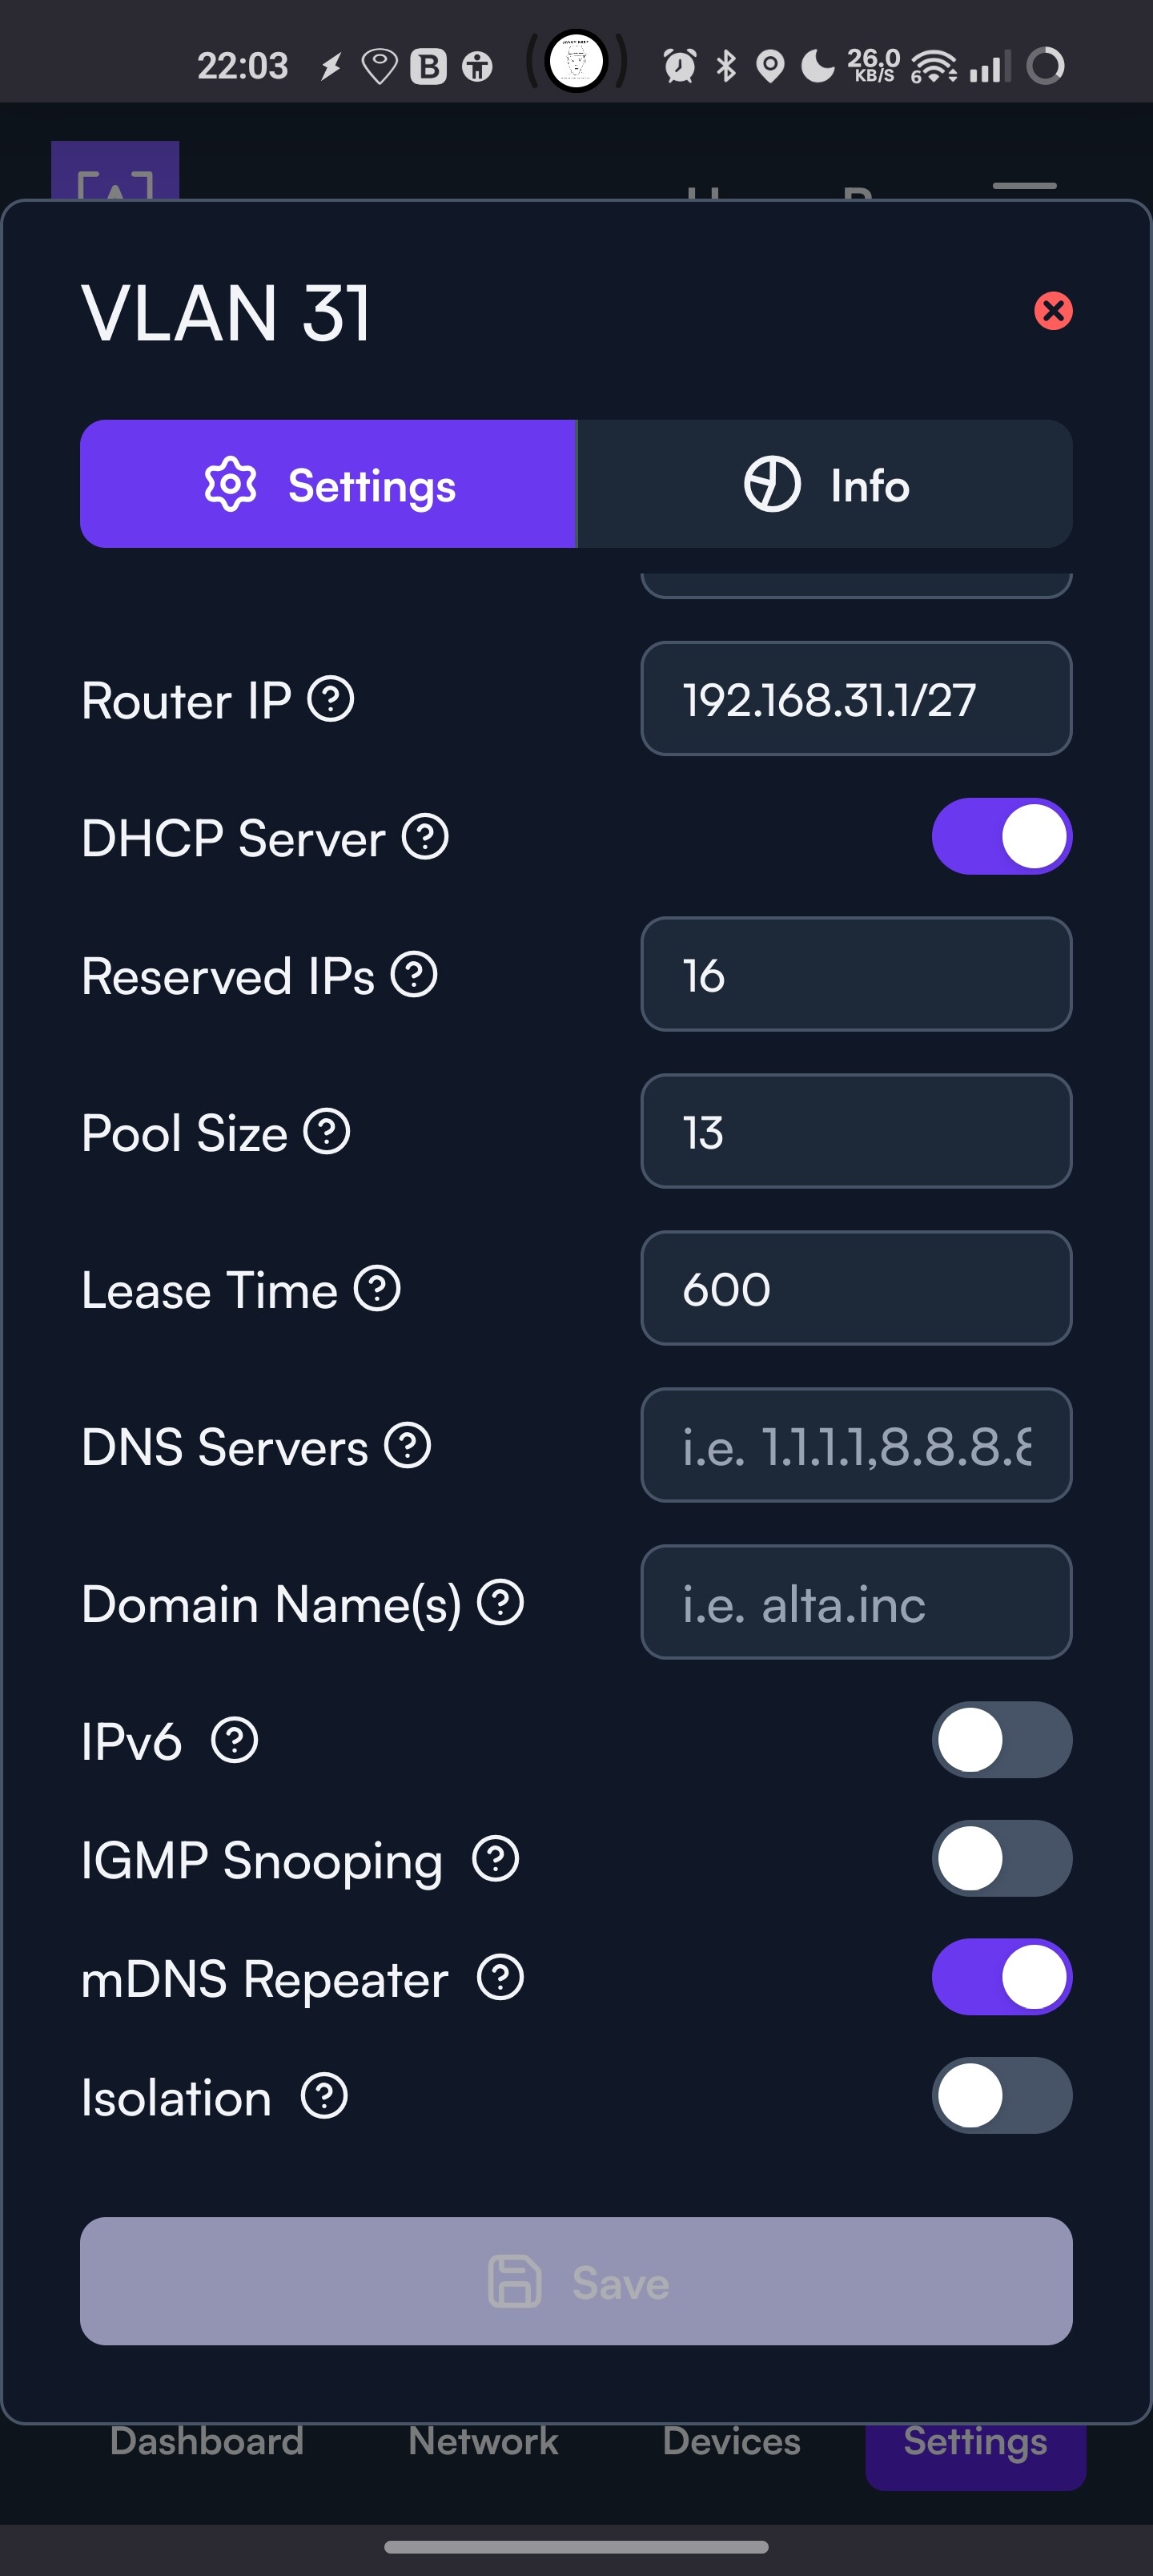1153x2576 pixels.
Task: Click the Router IP help icon
Action: [x=331, y=699]
